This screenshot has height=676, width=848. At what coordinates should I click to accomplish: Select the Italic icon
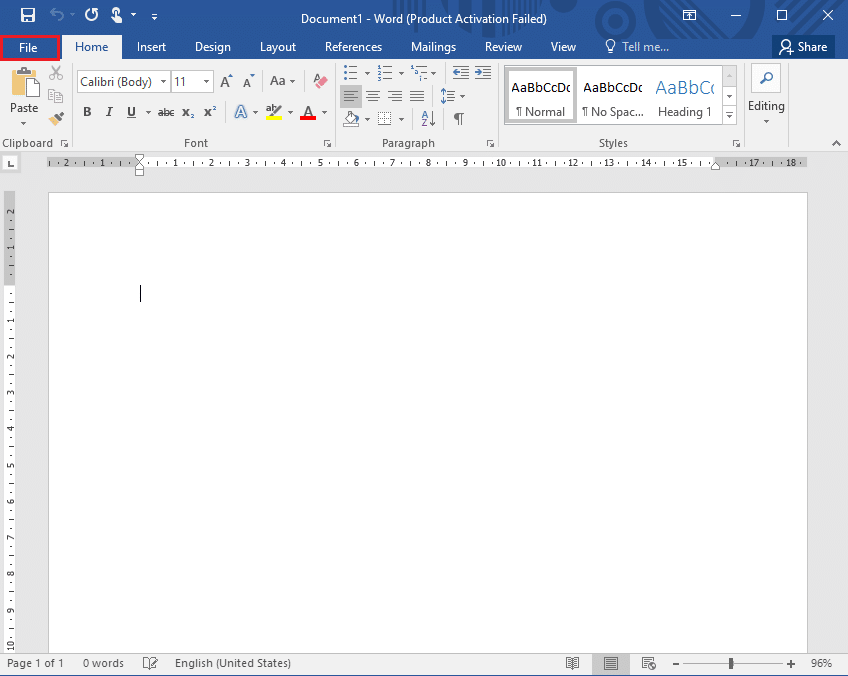coord(108,112)
